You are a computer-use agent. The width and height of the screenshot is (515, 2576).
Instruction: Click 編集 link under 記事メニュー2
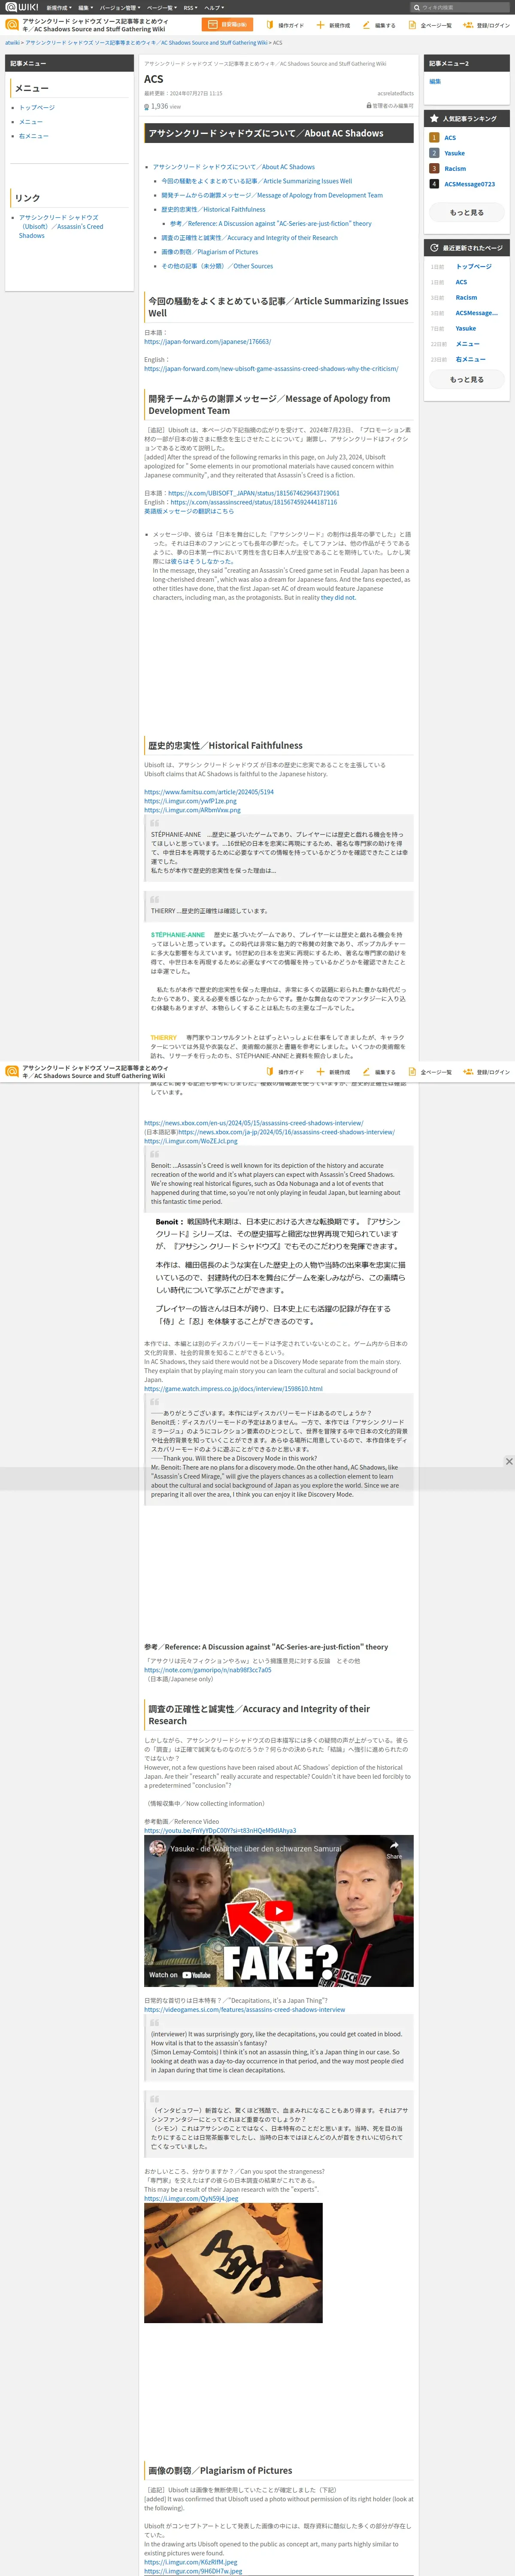tap(435, 81)
